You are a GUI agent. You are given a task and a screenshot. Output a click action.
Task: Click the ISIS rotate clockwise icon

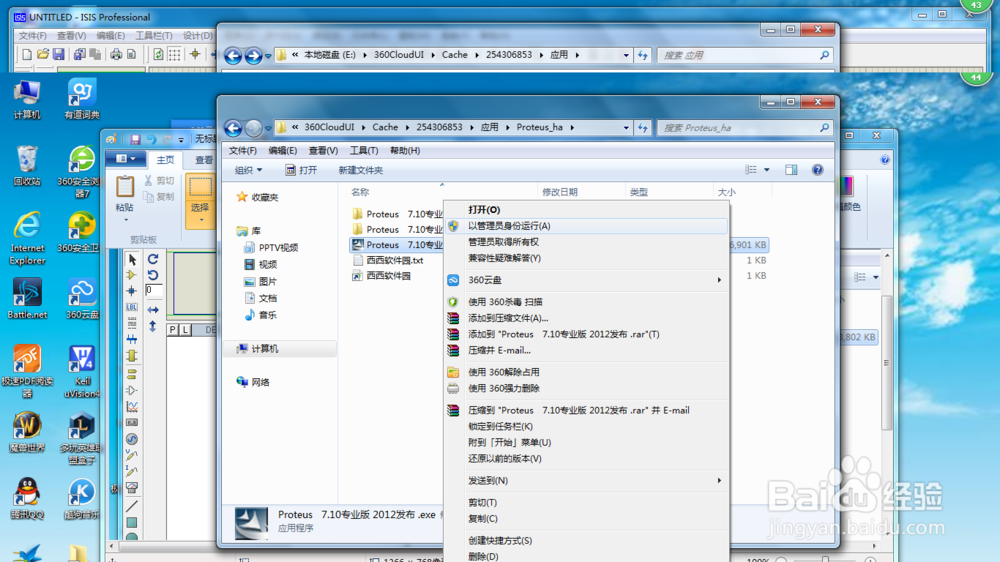pos(153,259)
